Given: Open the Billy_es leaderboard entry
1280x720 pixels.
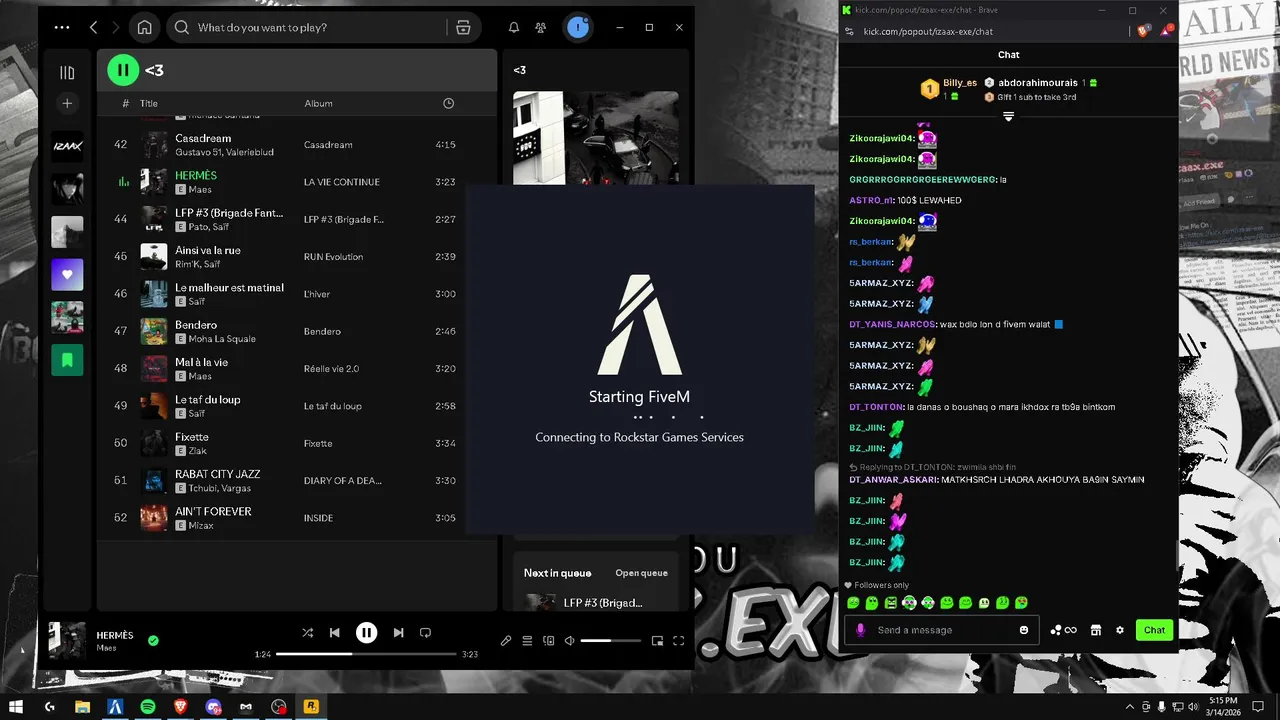Looking at the screenshot, I should point(949,89).
